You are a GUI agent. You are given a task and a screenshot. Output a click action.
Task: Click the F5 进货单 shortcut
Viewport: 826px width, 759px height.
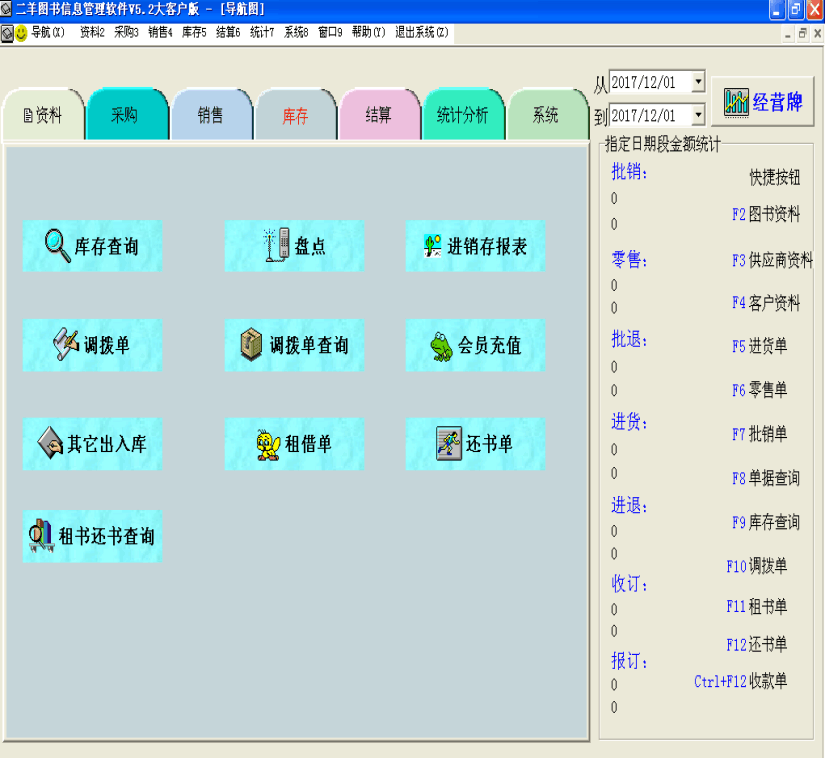[760, 346]
